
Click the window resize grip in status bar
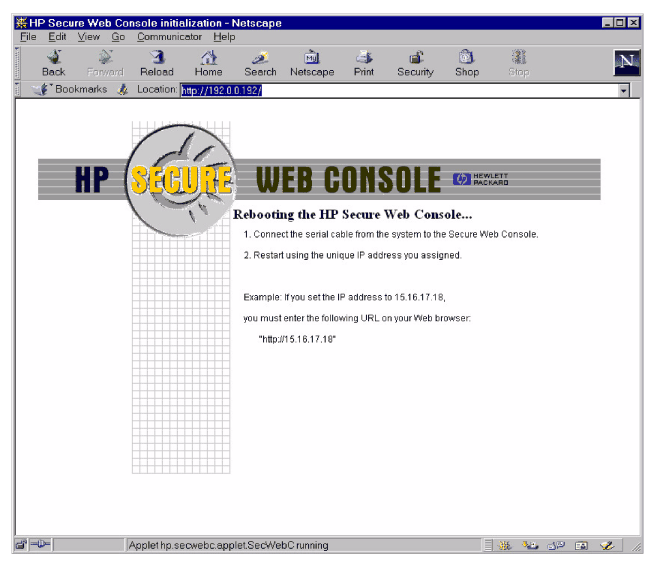point(637,546)
